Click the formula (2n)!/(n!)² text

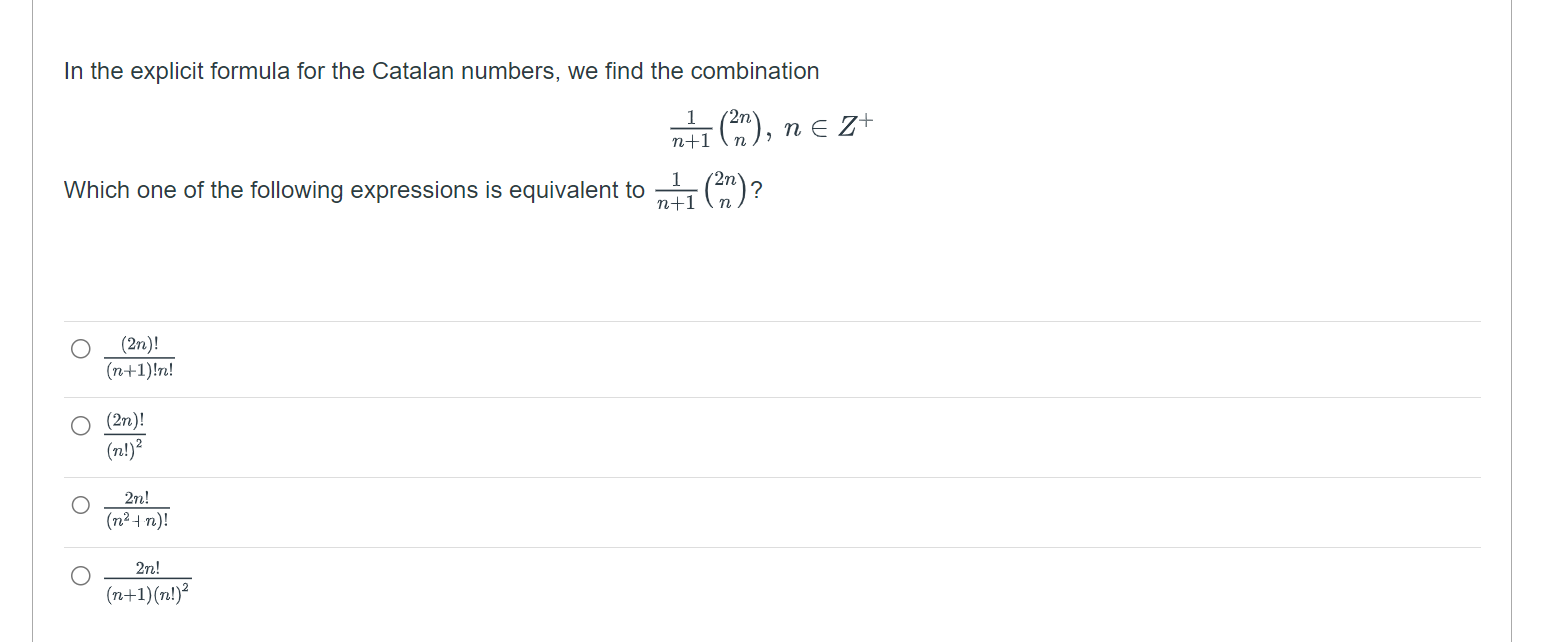click(126, 432)
